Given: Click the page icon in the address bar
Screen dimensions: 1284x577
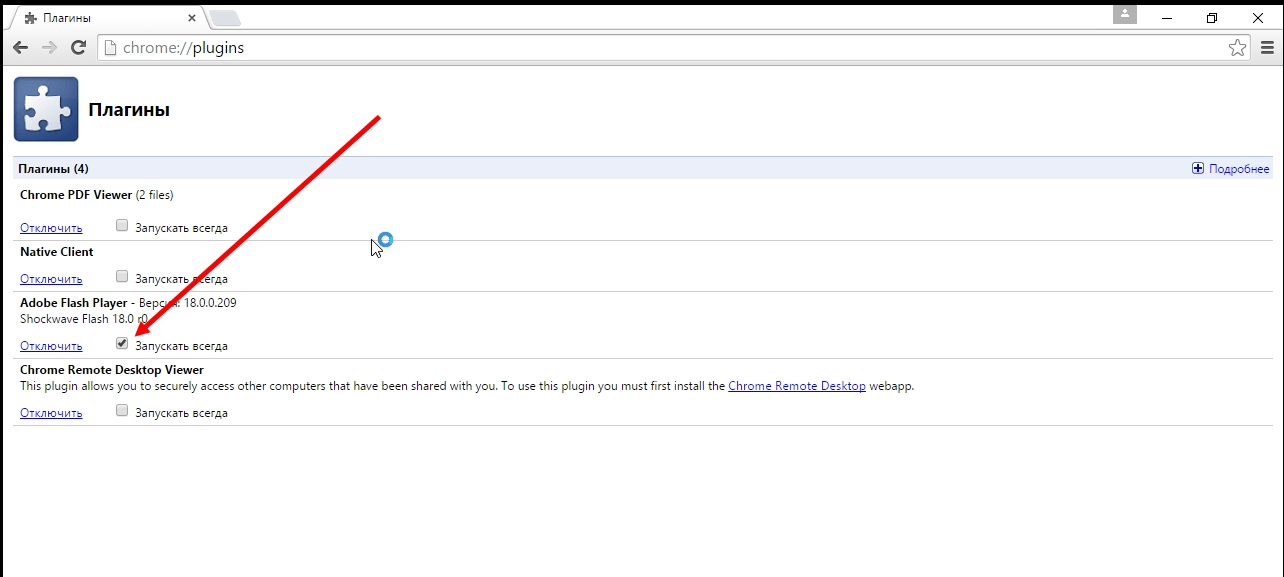Looking at the screenshot, I should 110,47.
